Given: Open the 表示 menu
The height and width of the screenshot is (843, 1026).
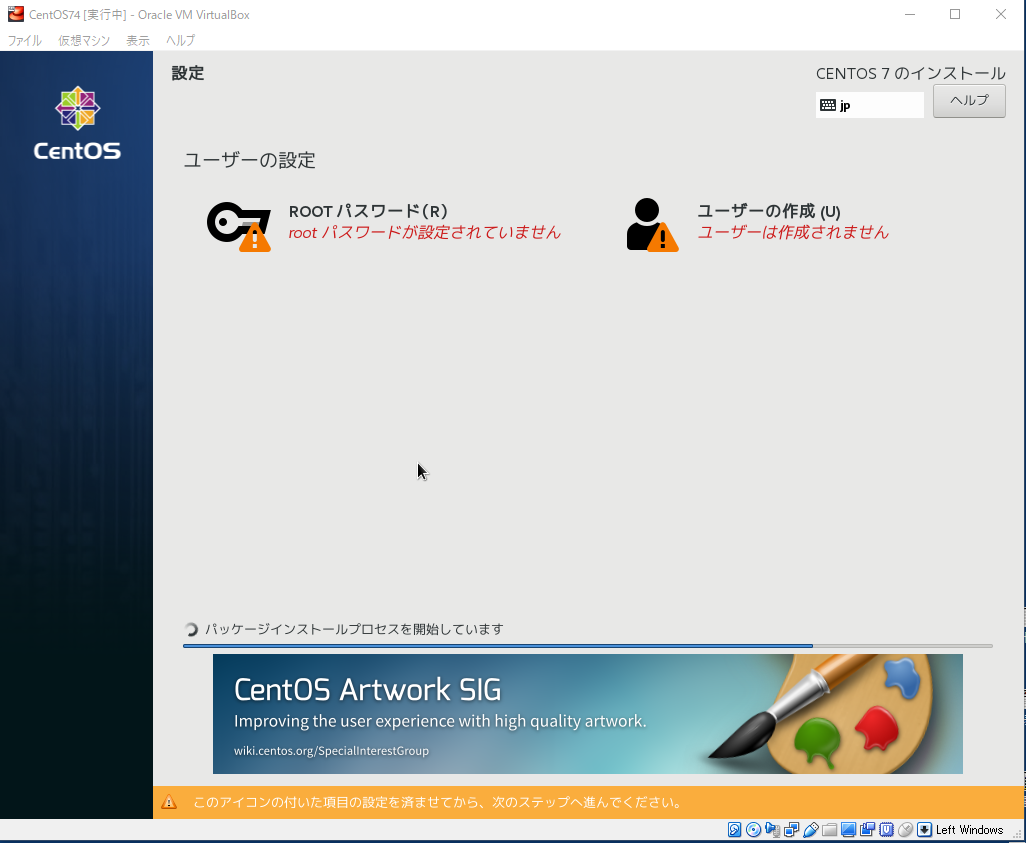Looking at the screenshot, I should pyautogui.click(x=137, y=40).
